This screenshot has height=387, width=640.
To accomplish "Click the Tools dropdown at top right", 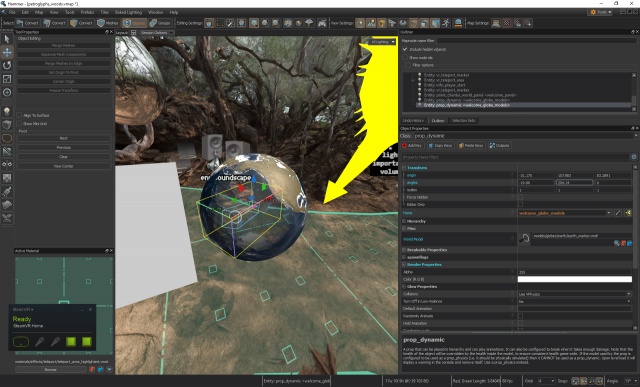I will tap(601, 12).
